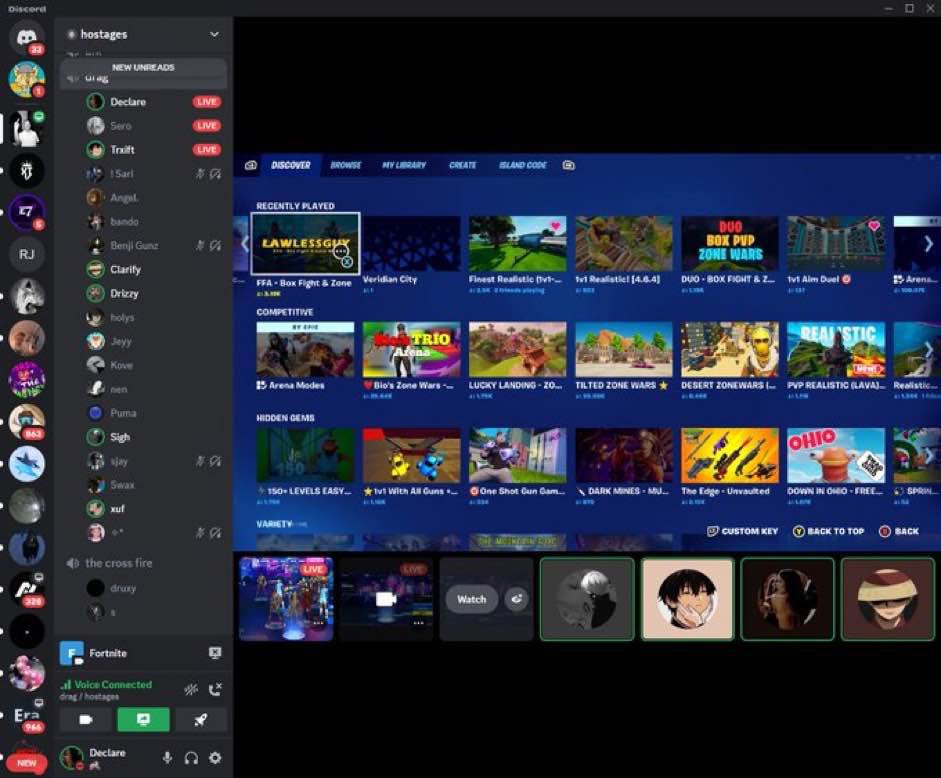Open options dots on first stream tile
Screen dimensions: 941x778
[319, 623]
